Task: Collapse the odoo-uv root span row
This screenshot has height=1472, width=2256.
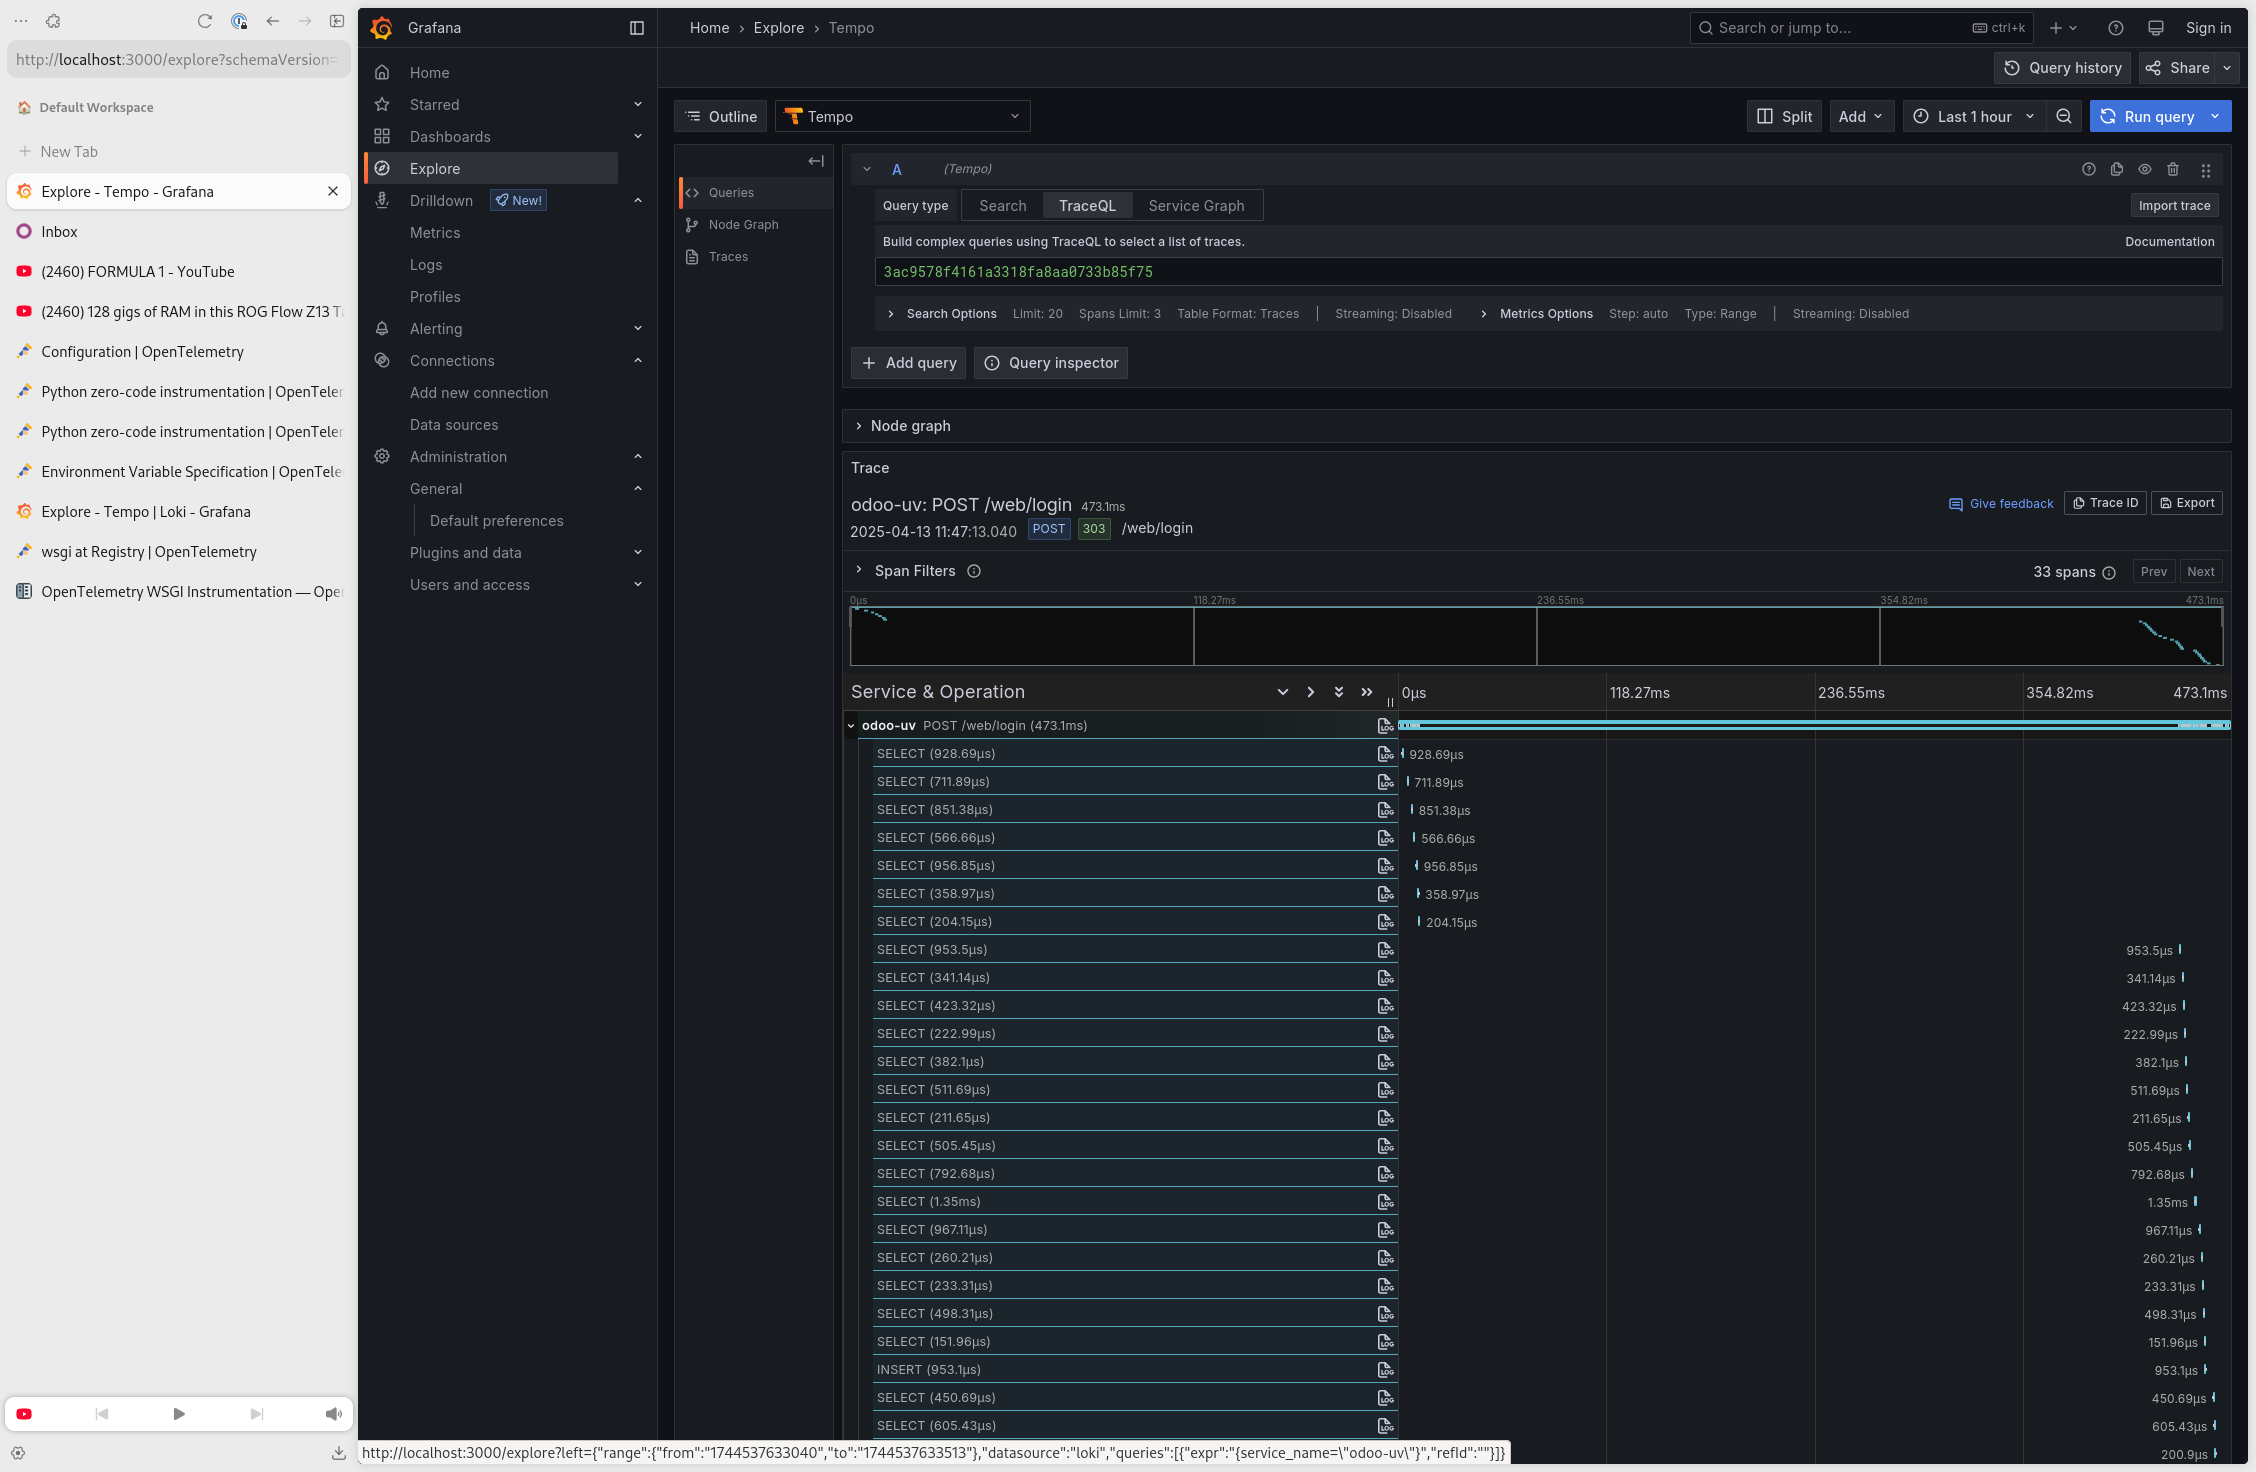Action: tap(852, 726)
